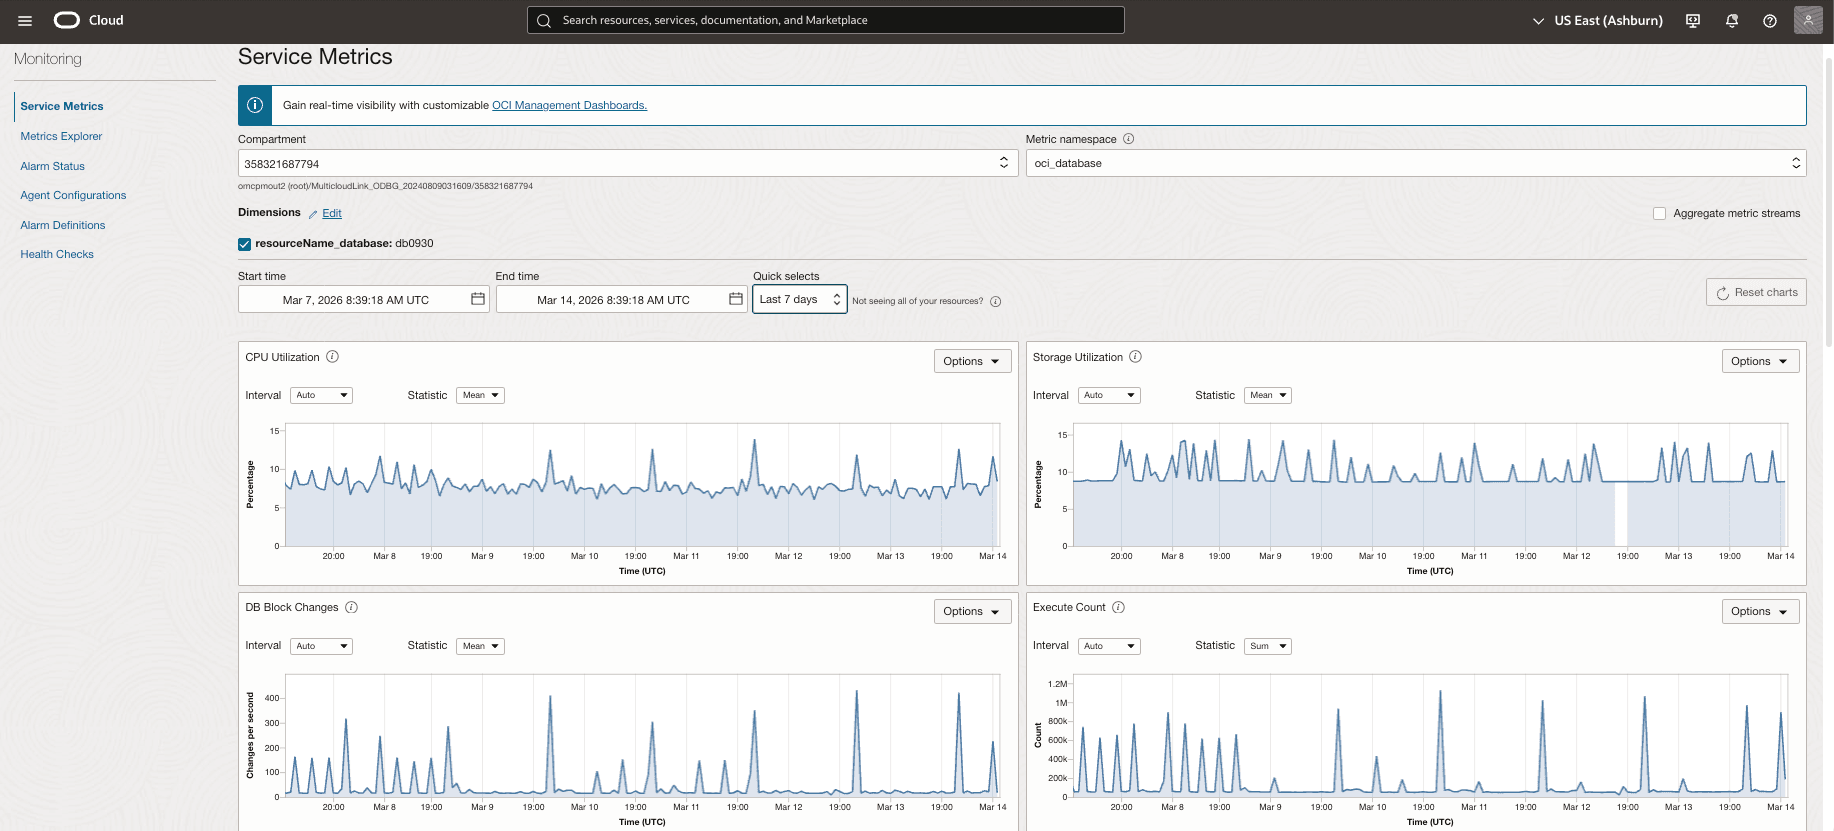
Task: Click the Execute Count chart area
Action: tap(1430, 736)
